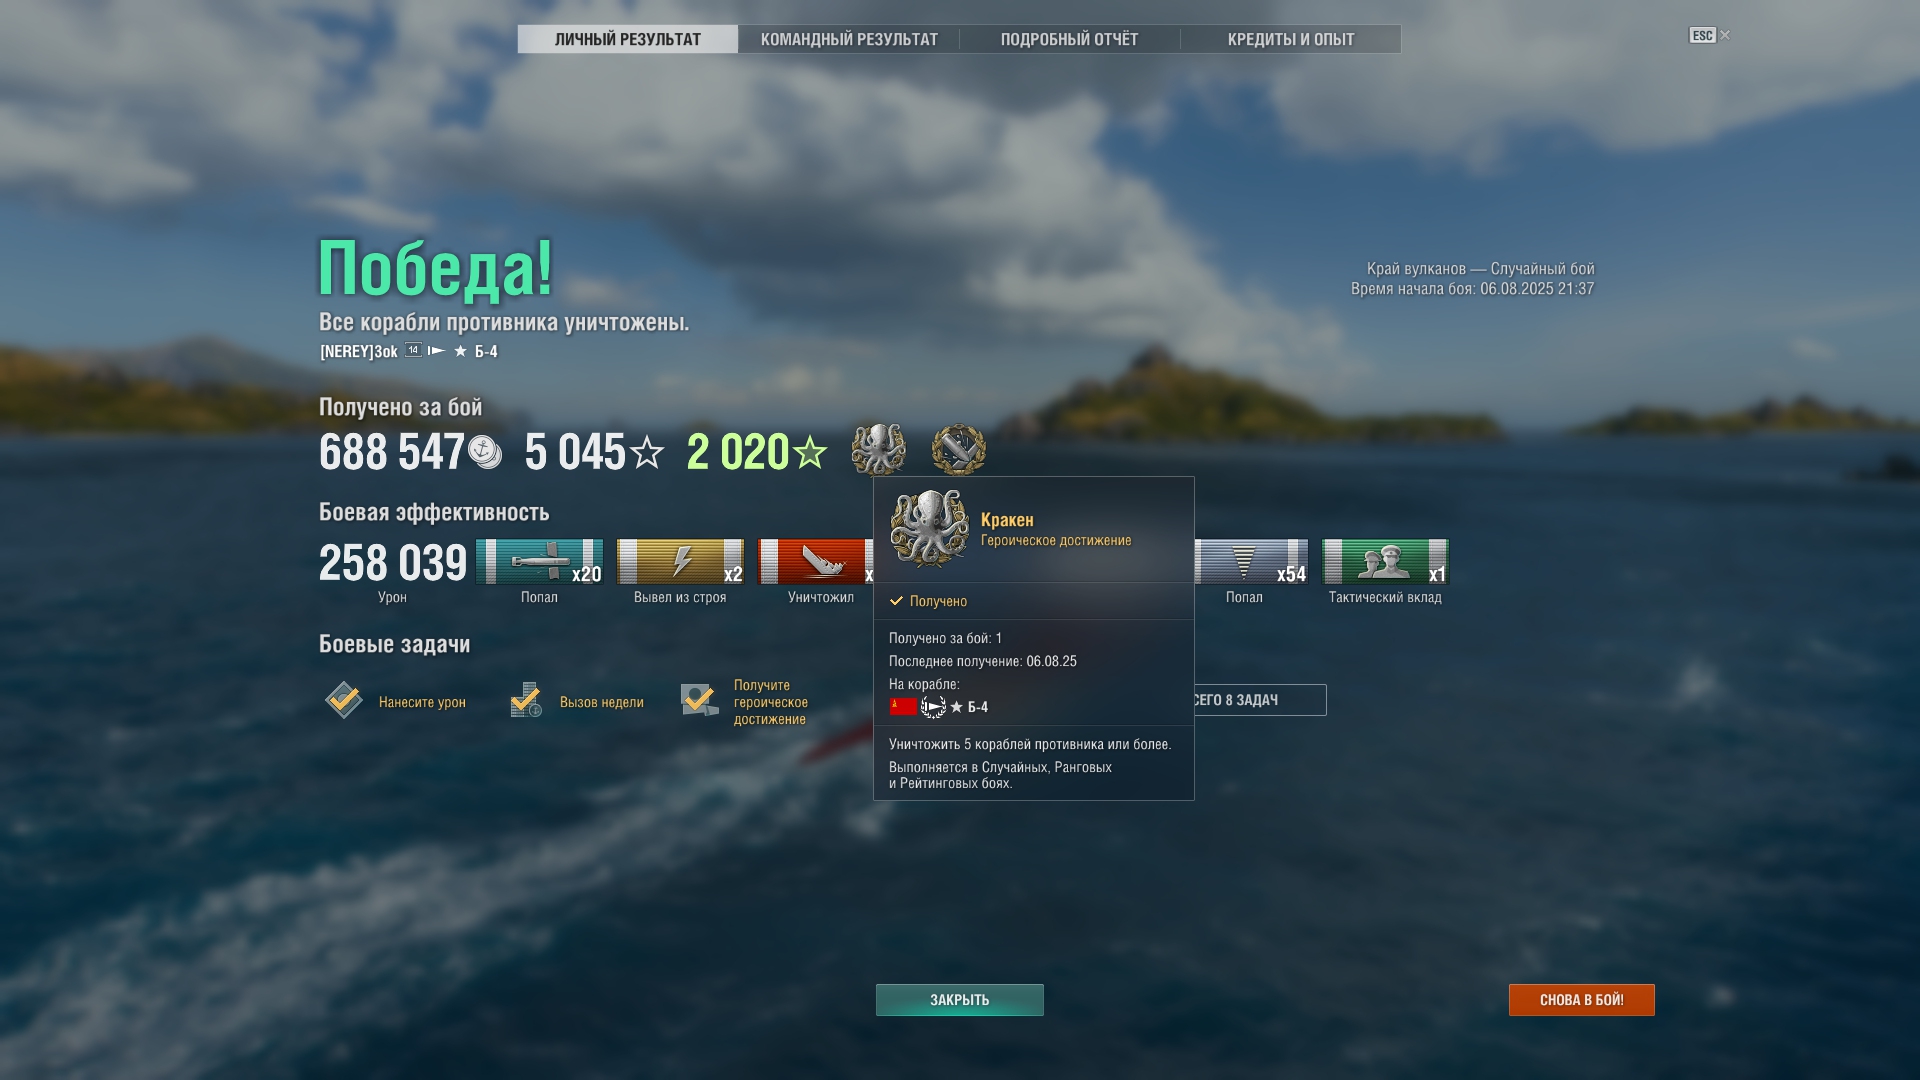1920x1080 pixels.
Task: Click the 2 020 free experience star icon
Action: pos(810,453)
